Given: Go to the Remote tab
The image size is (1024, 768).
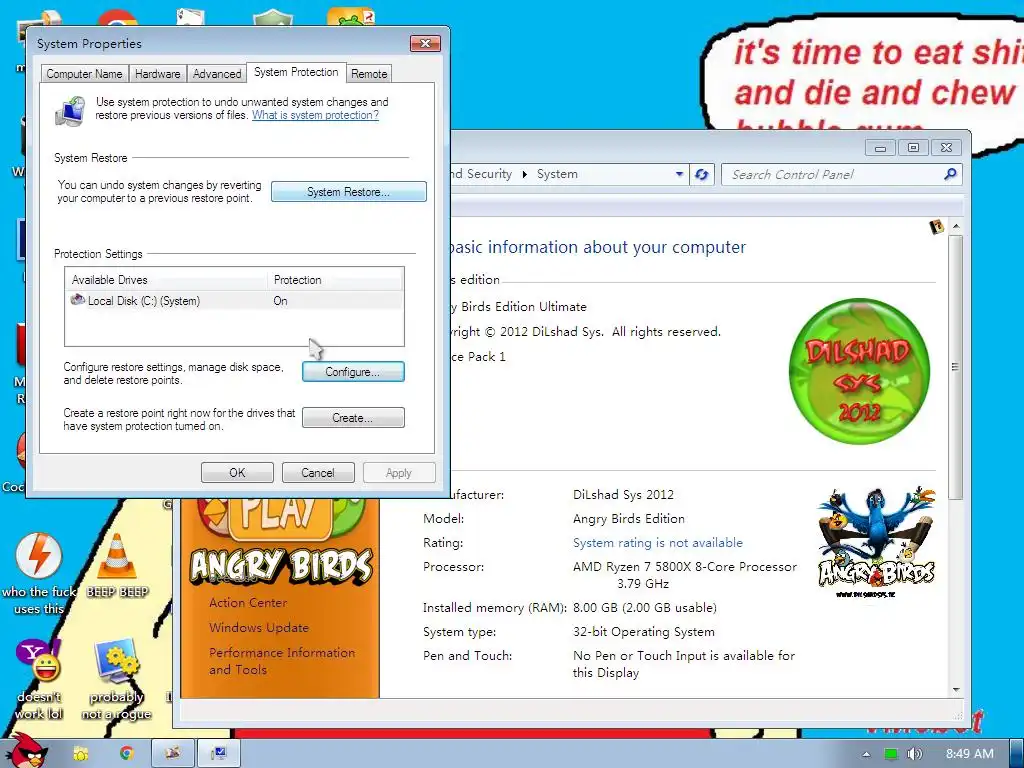Looking at the screenshot, I should [x=369, y=74].
